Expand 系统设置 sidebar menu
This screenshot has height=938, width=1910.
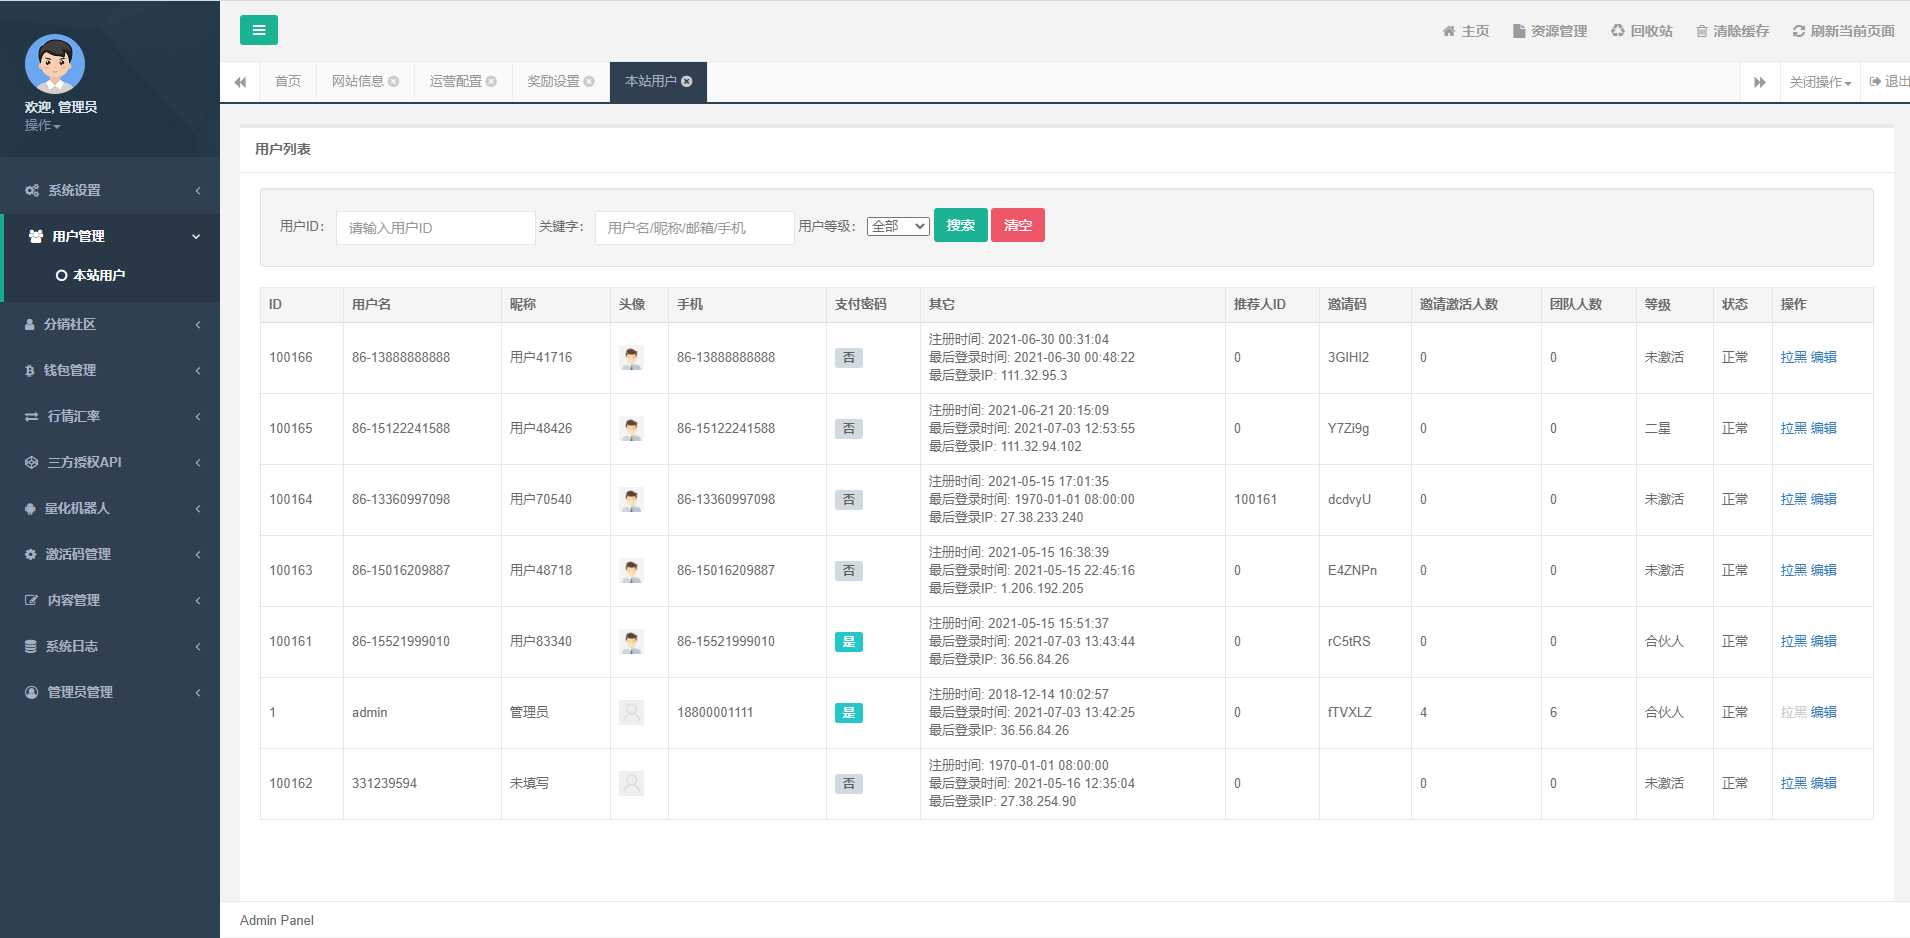[x=110, y=190]
